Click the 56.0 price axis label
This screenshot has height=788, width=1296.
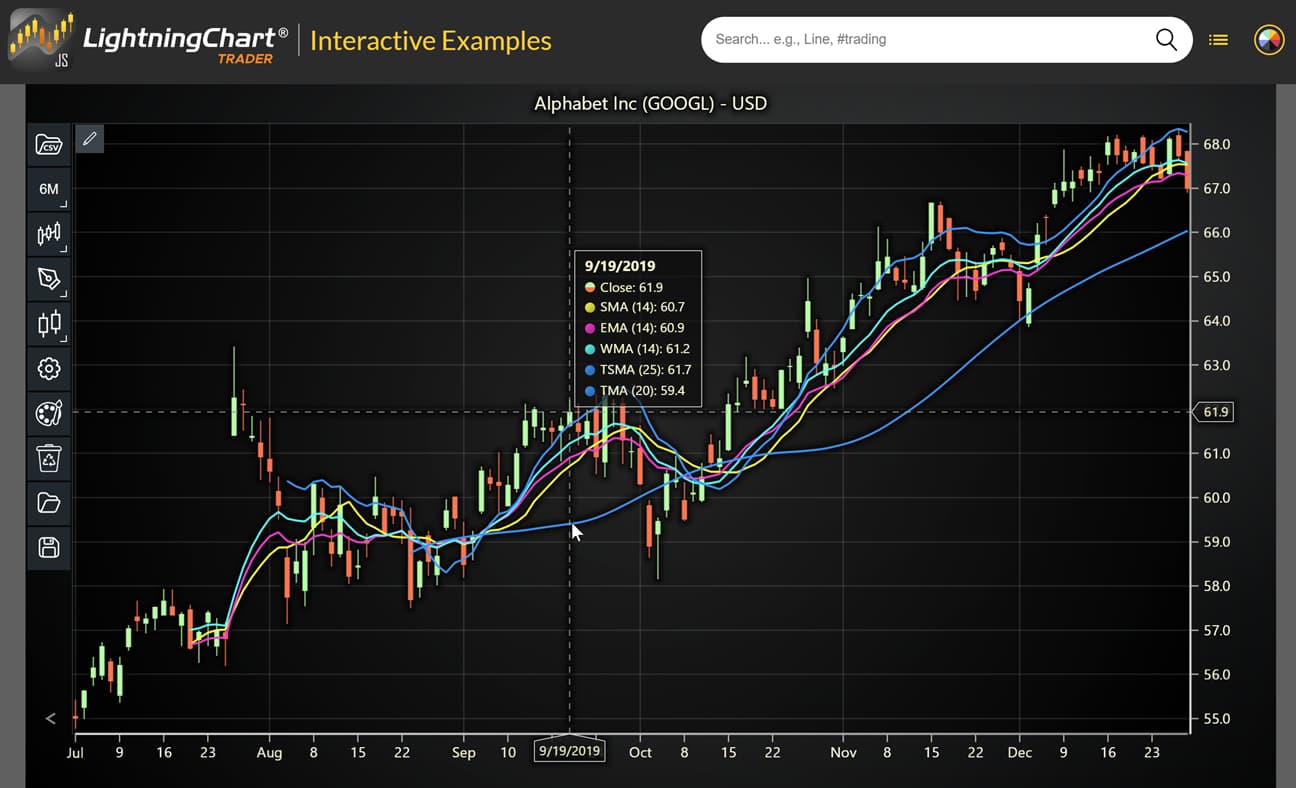[1216, 674]
